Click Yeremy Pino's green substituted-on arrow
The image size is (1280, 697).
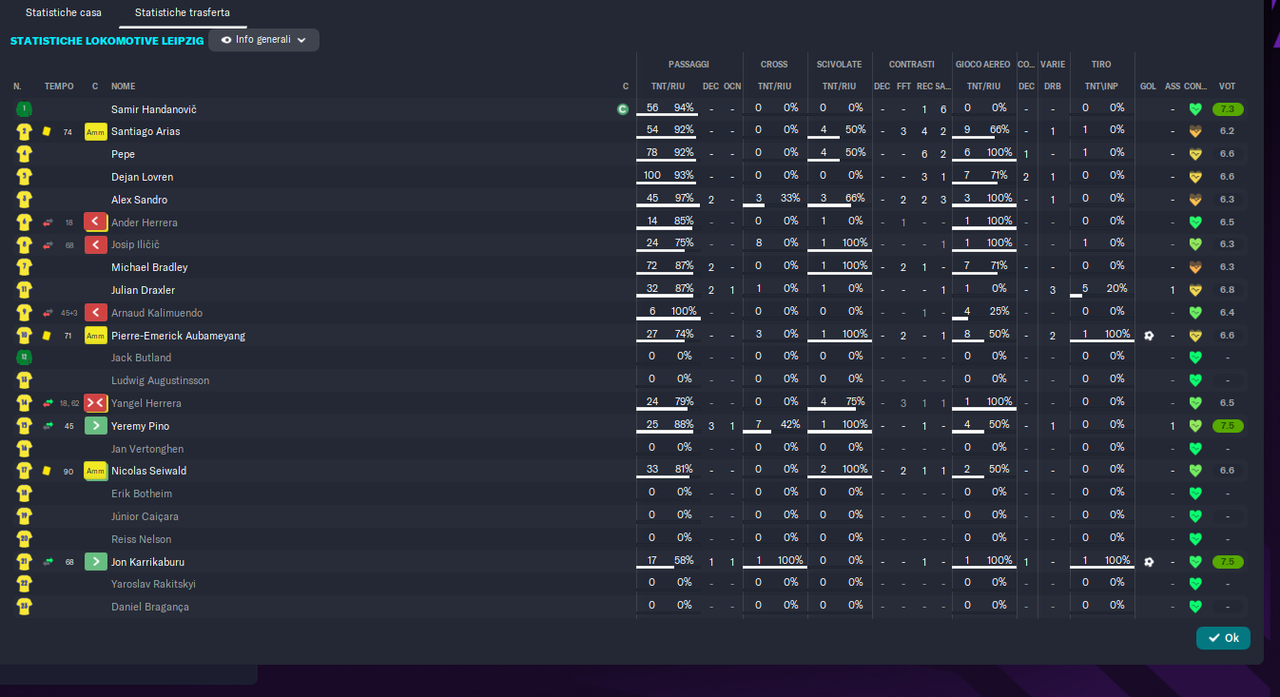(96, 426)
